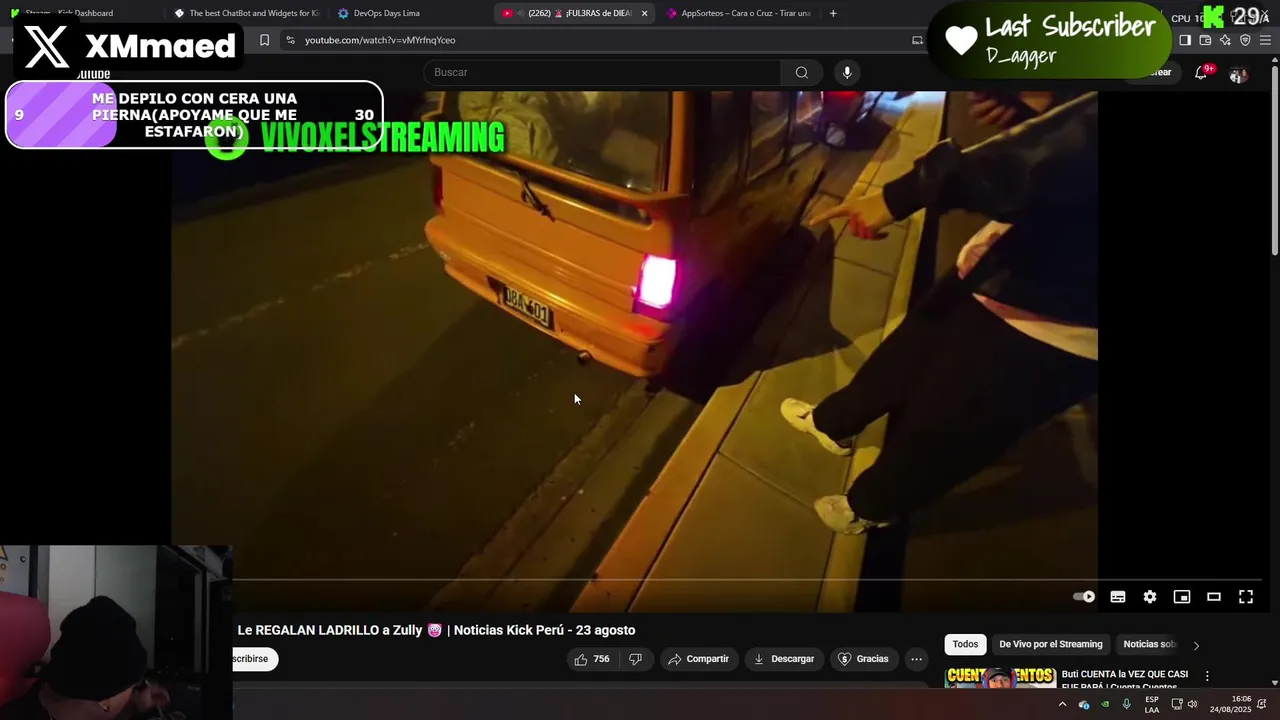Select the Todos filter chip
Screen dimensions: 1280x720
[965, 645]
